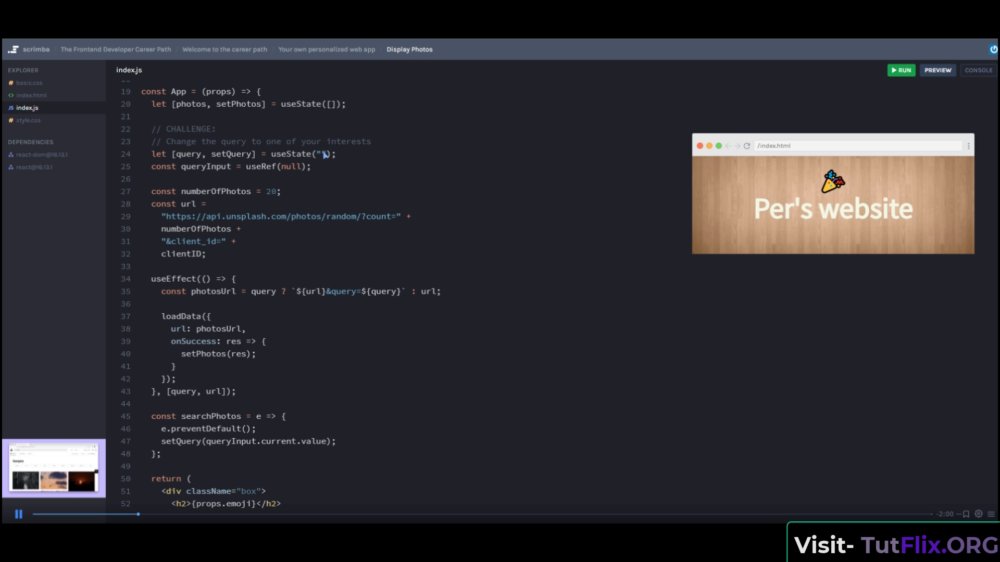Click the party popper emoji in preview
Screen dimensions: 1000x562
833,182
